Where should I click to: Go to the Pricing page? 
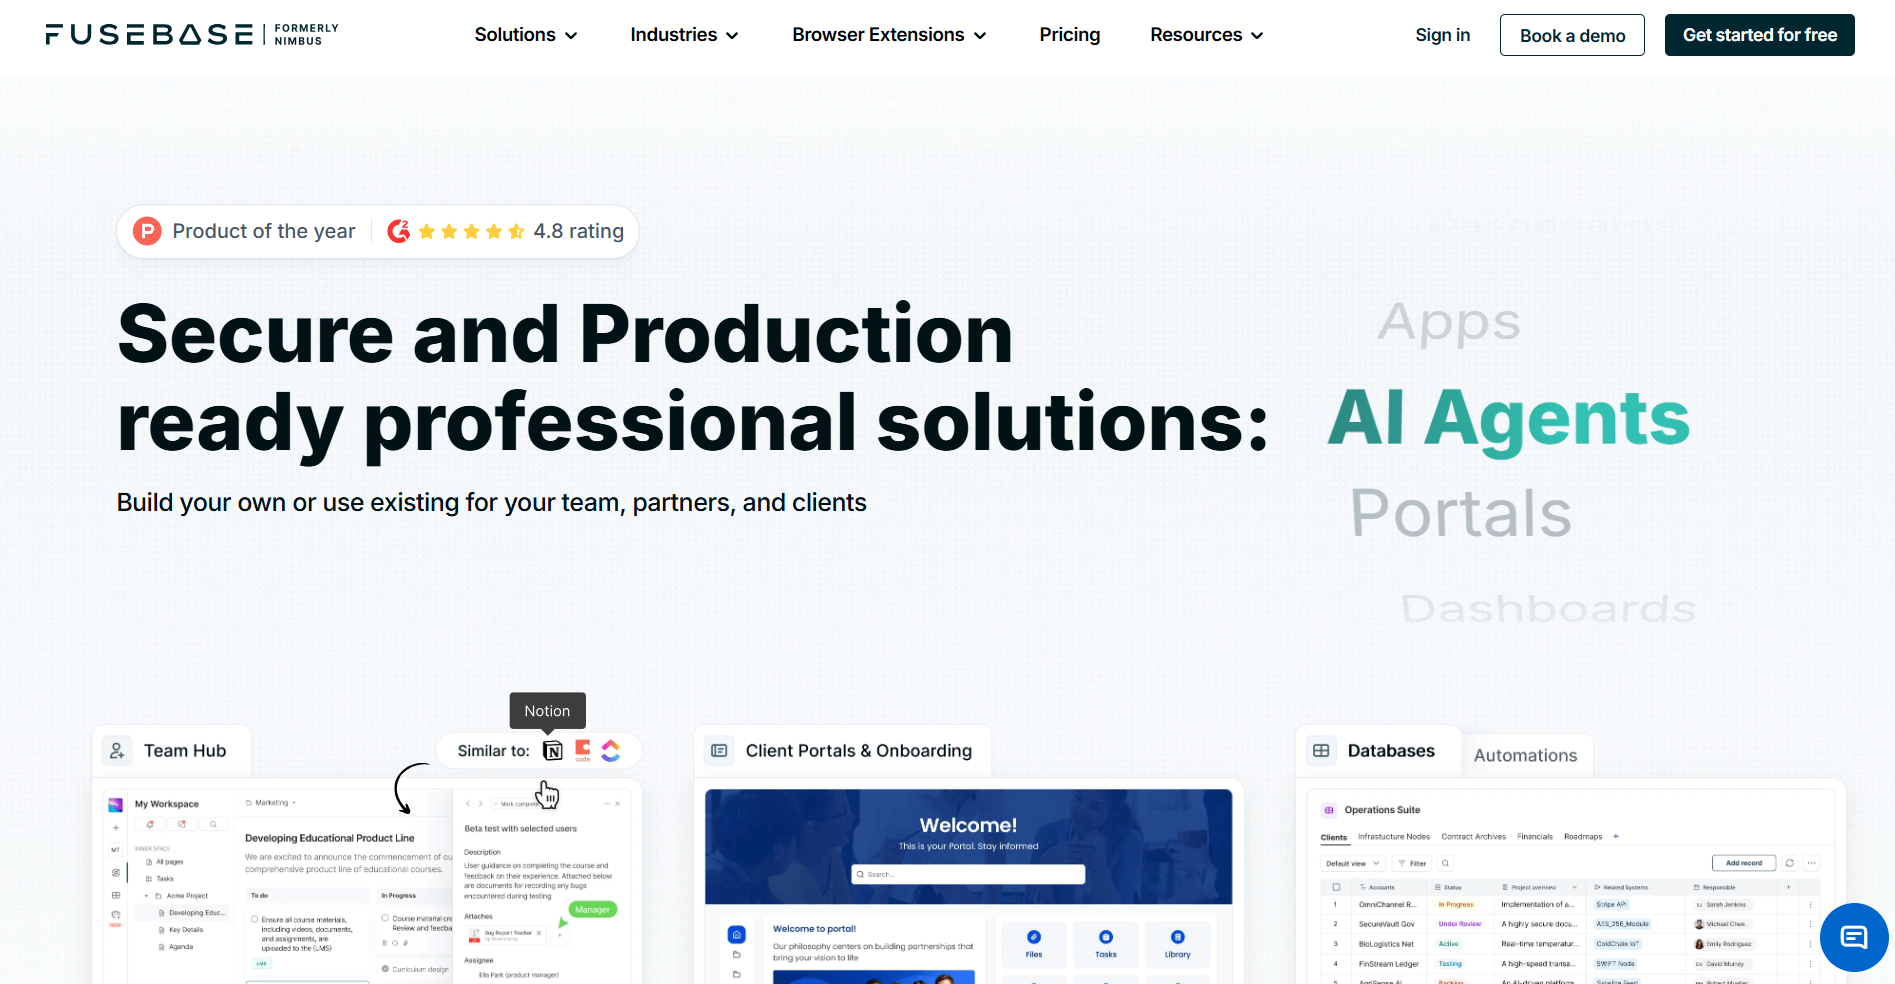[x=1070, y=35]
